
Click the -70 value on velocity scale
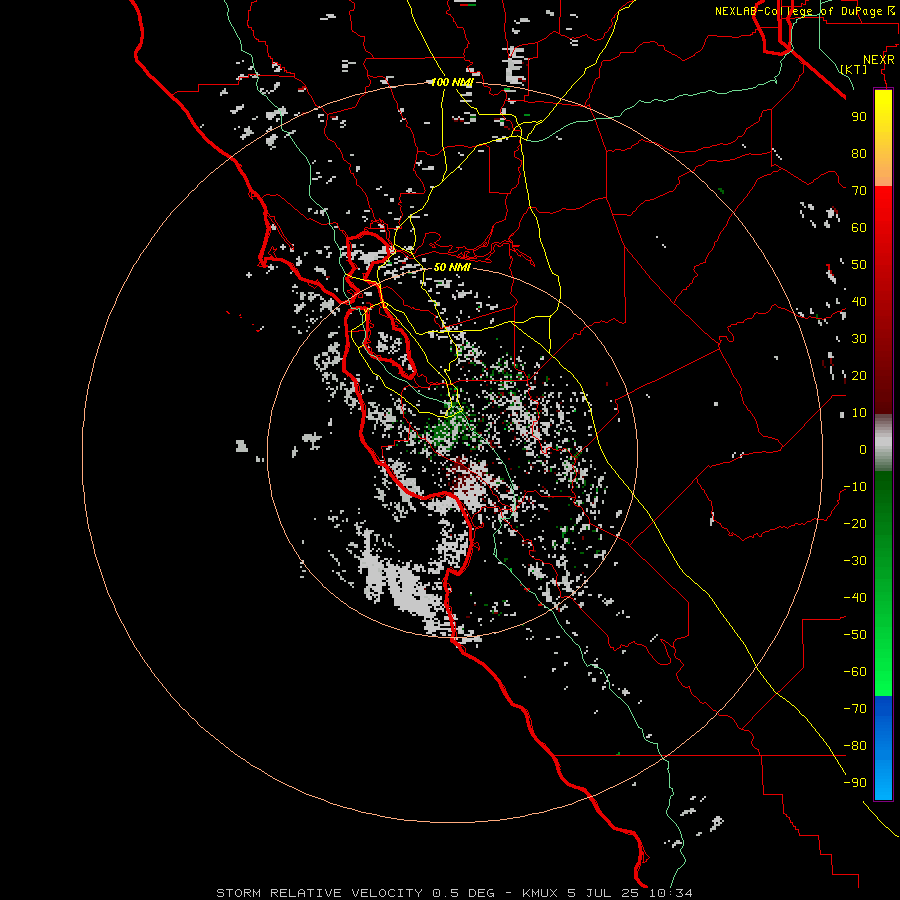(855, 709)
